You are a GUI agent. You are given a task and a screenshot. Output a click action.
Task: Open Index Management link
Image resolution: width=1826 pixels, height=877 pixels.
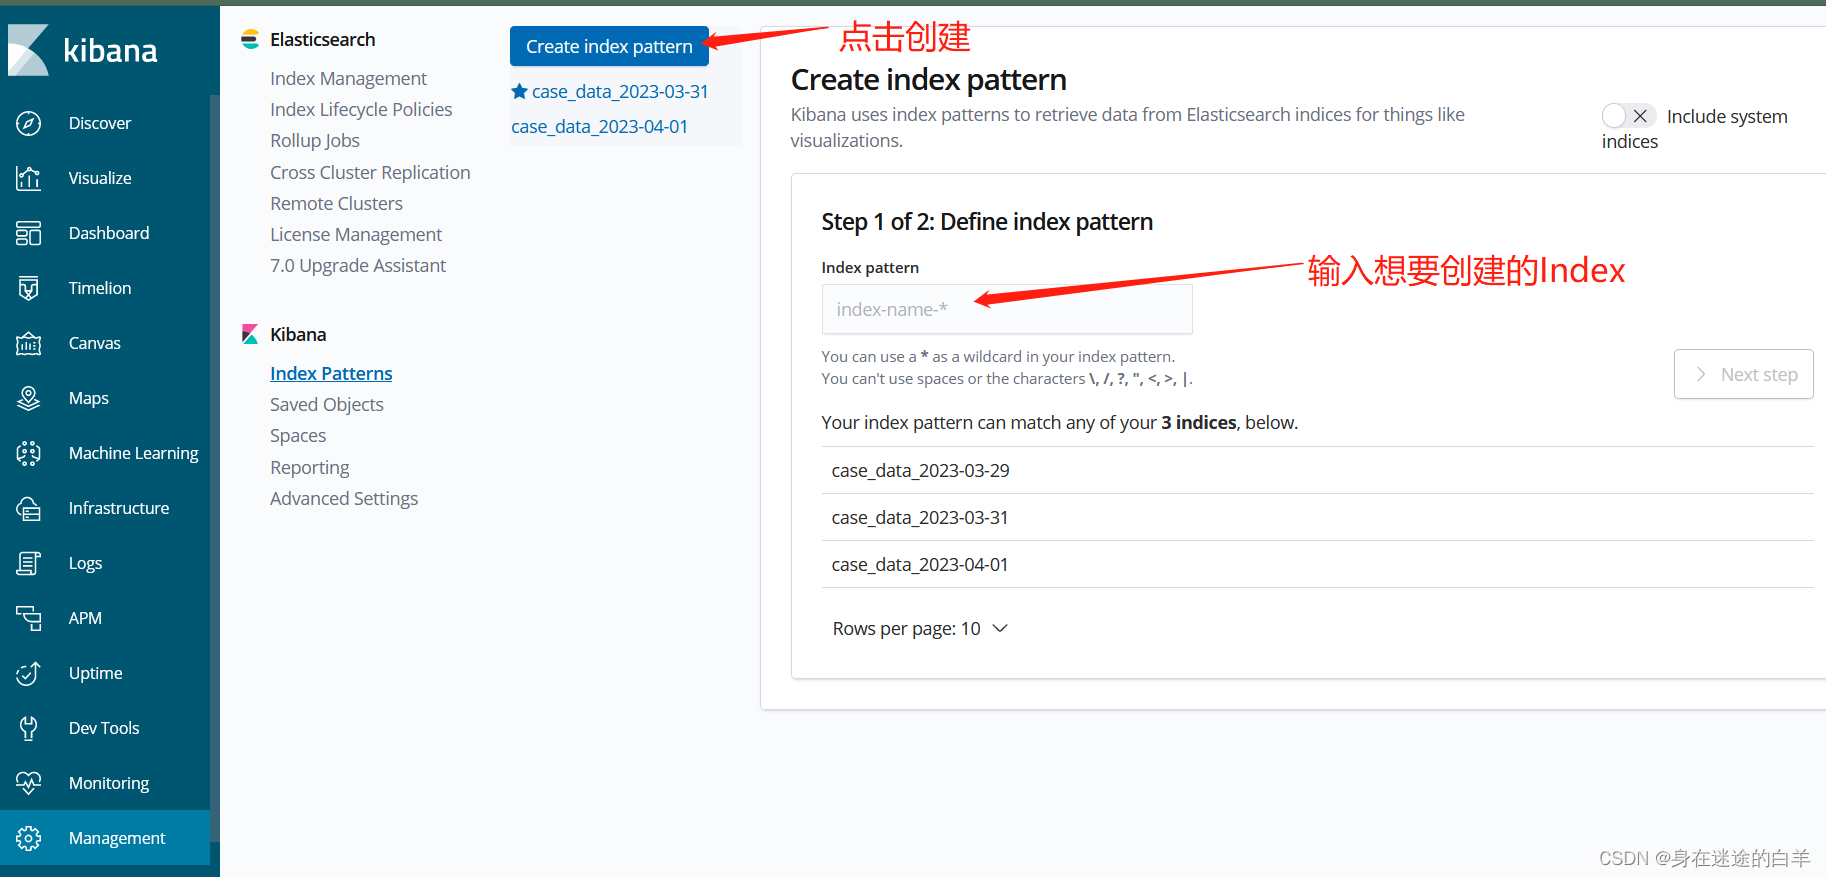point(348,78)
